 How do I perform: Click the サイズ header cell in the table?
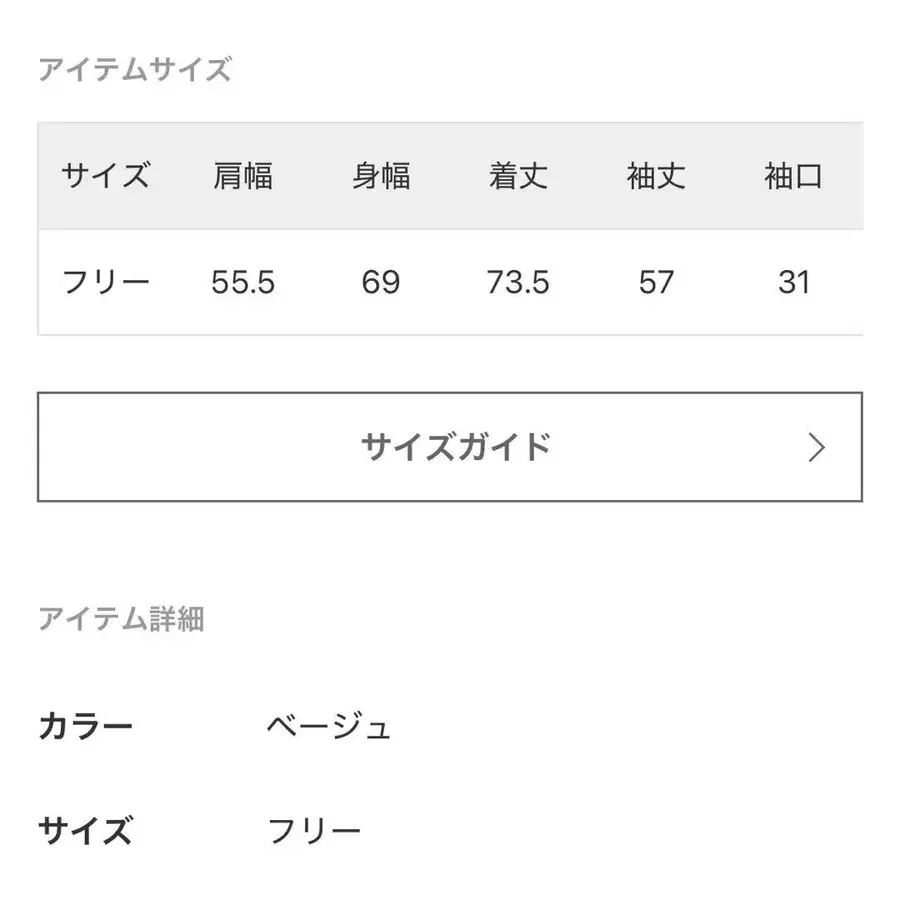pyautogui.click(x=104, y=177)
